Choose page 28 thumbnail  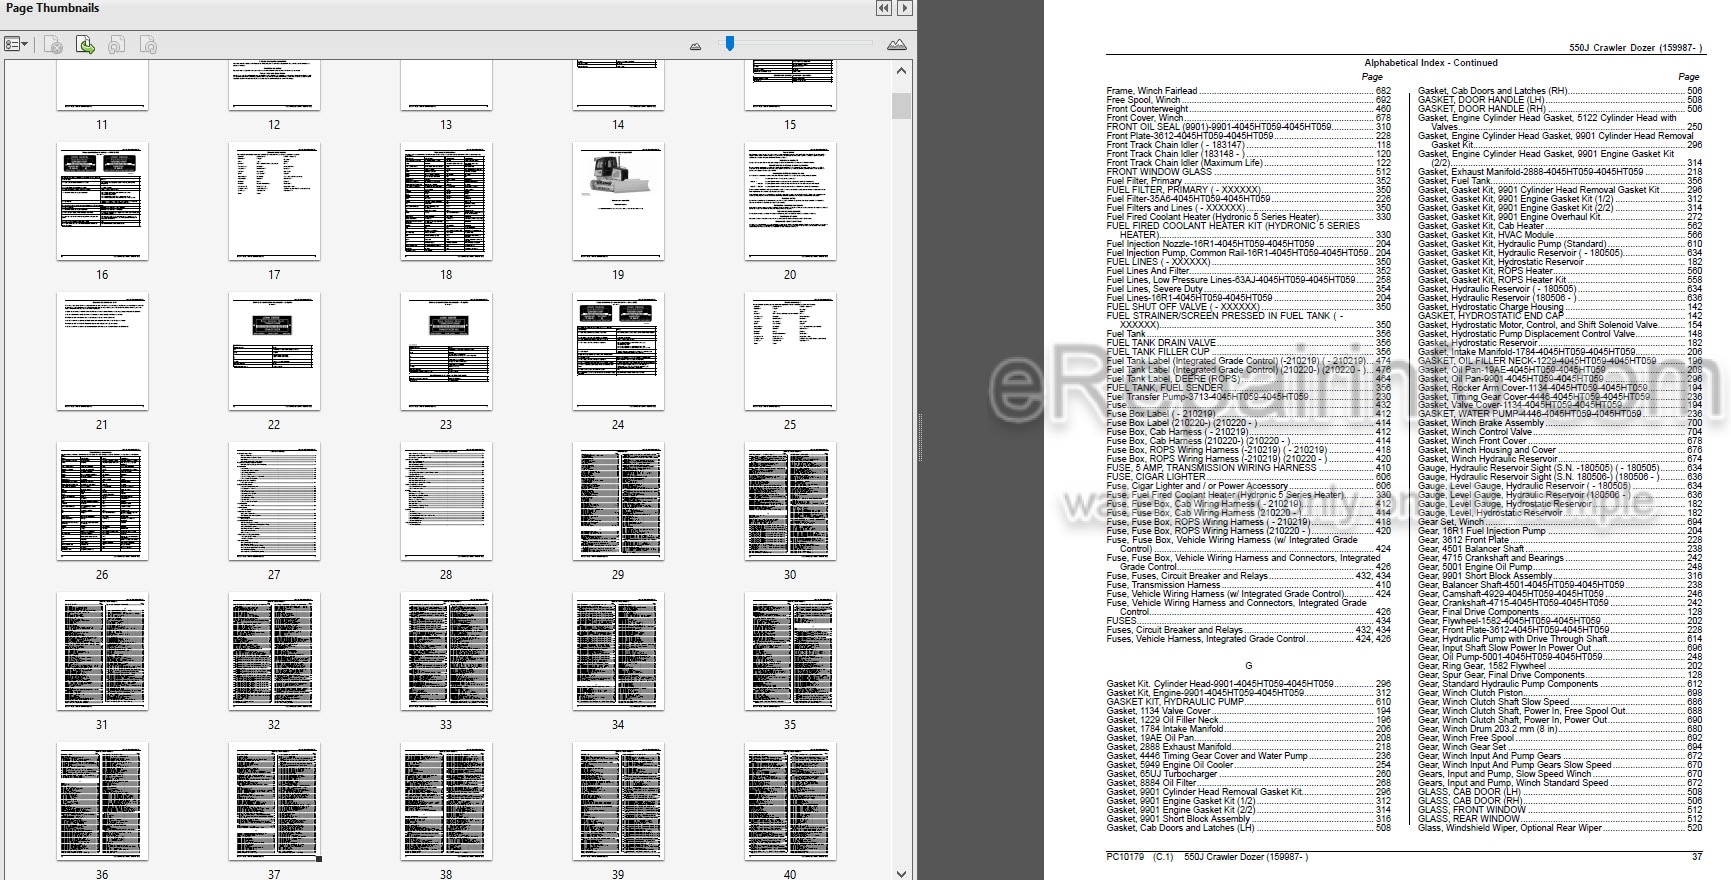(446, 501)
